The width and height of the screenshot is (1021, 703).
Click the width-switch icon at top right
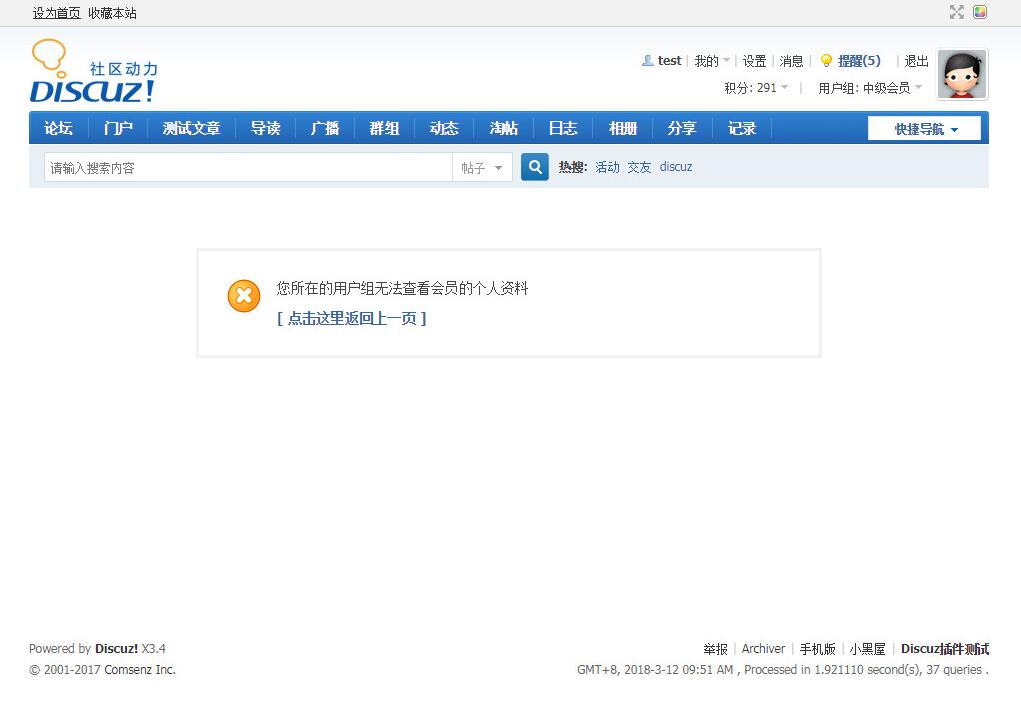[957, 12]
